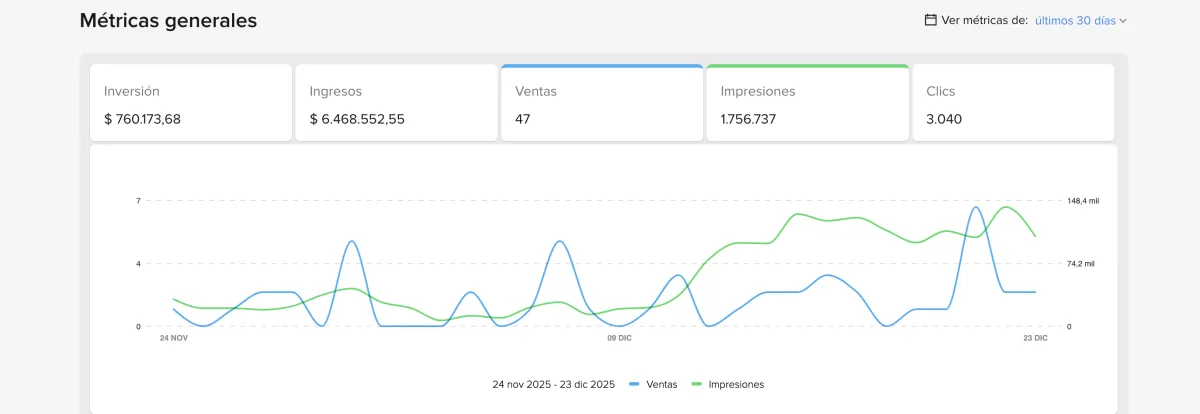Click the chevron next to últimos 30 días

coord(1123,20)
